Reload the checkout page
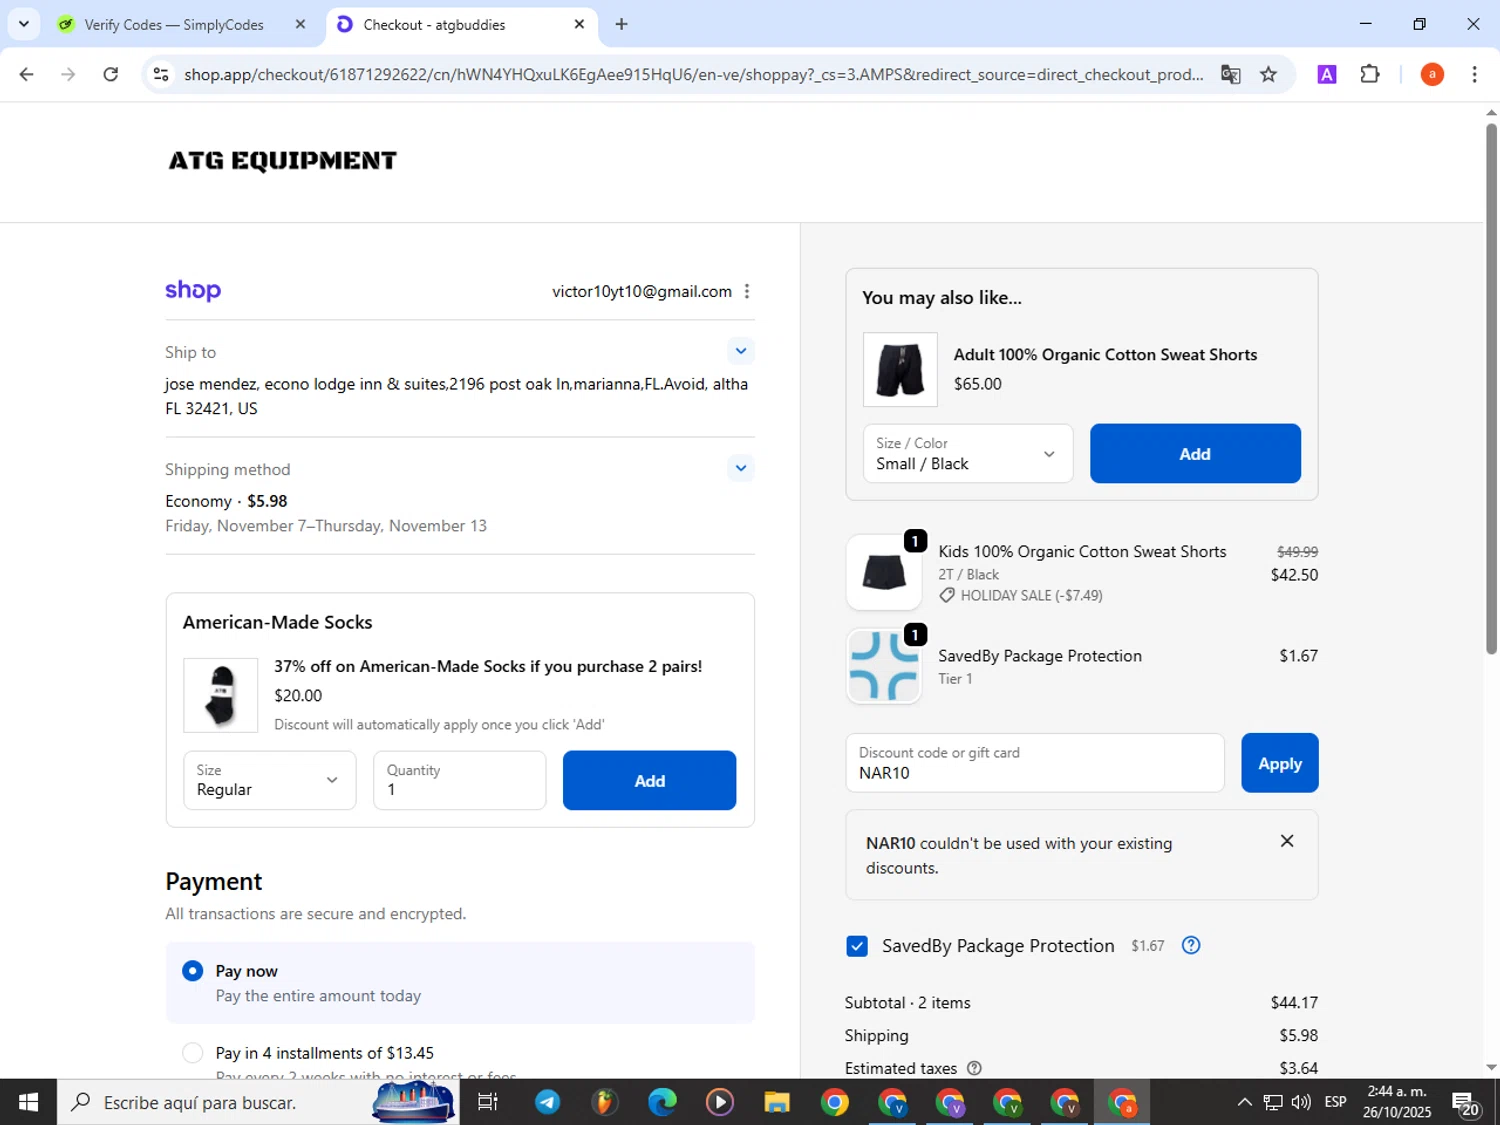The width and height of the screenshot is (1500, 1125). pos(111,74)
